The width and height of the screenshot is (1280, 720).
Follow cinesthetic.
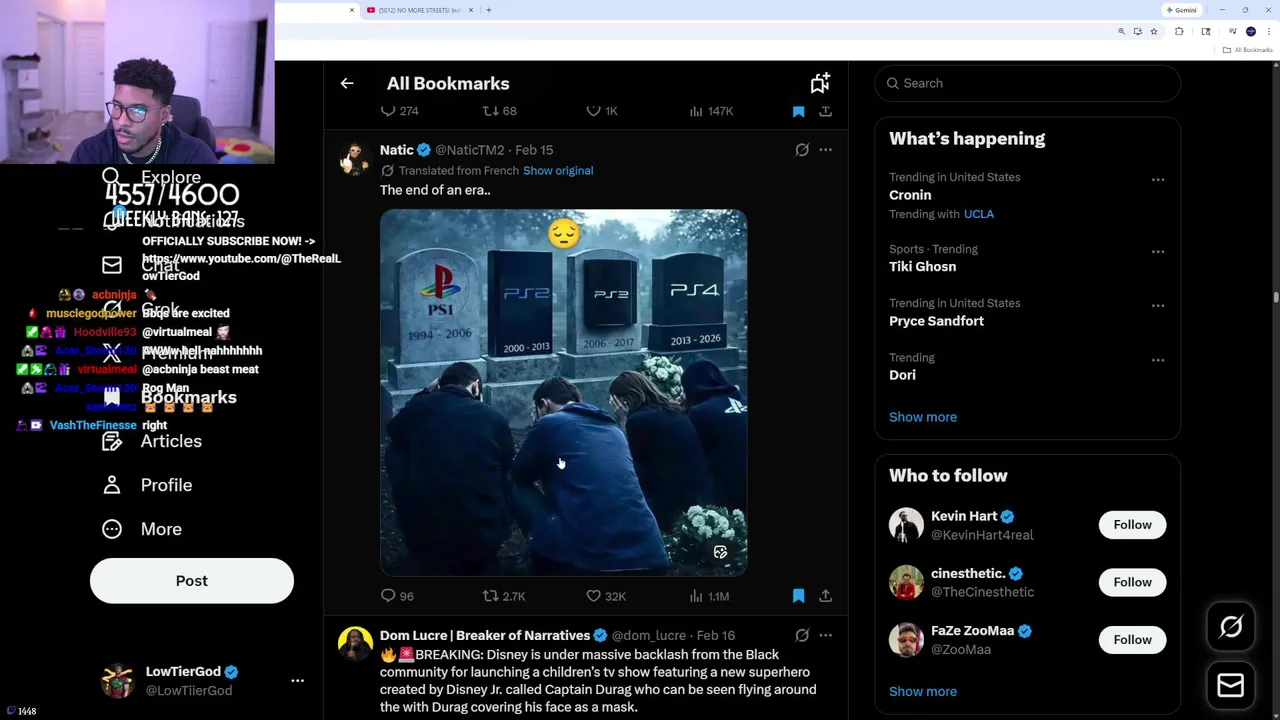(1132, 582)
